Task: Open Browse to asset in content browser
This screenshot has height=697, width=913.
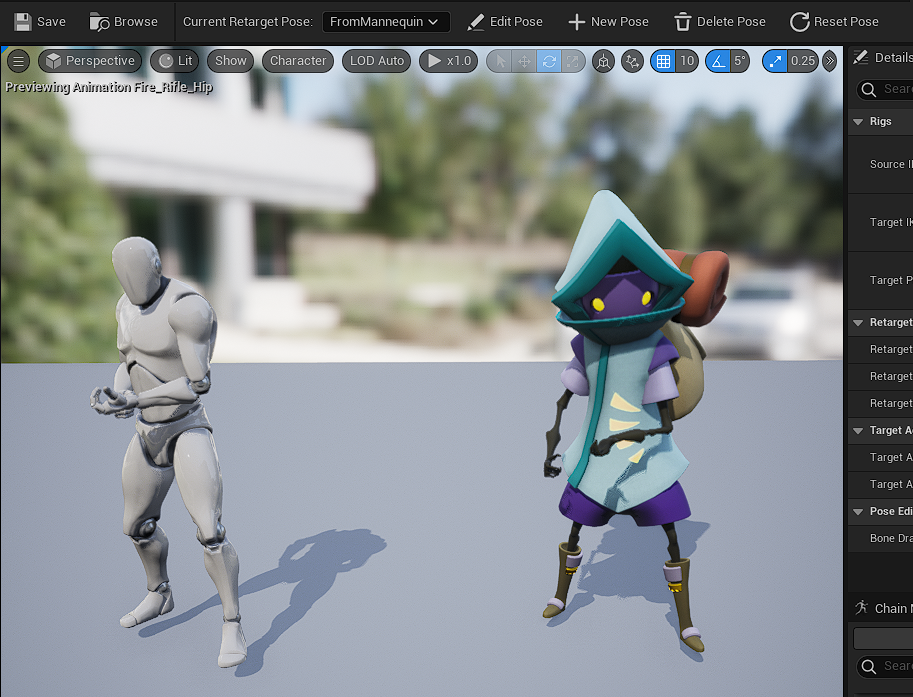Action: tap(123, 22)
